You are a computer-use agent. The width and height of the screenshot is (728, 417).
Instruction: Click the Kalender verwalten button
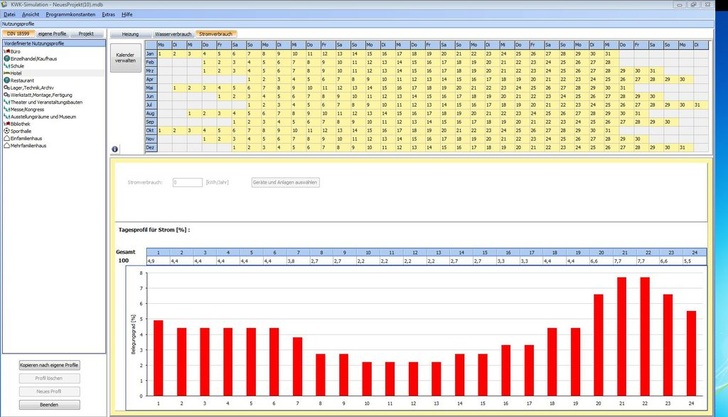(x=124, y=57)
